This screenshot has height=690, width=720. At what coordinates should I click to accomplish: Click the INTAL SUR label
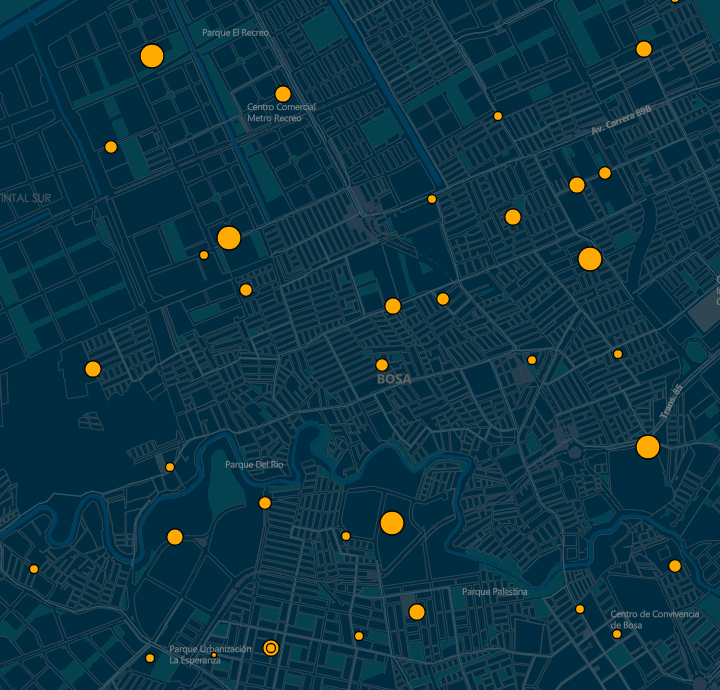(26, 198)
